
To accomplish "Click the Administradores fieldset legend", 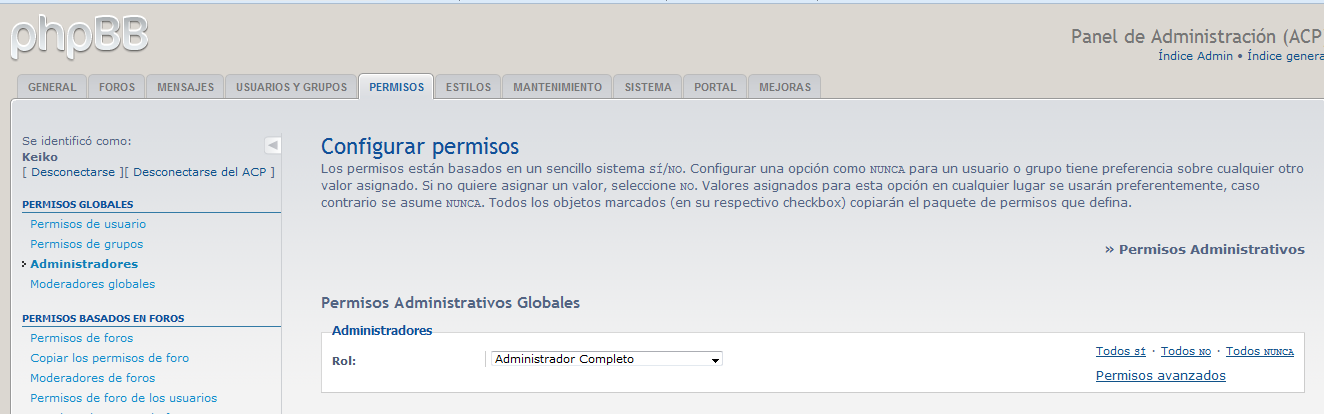I will [382, 330].
